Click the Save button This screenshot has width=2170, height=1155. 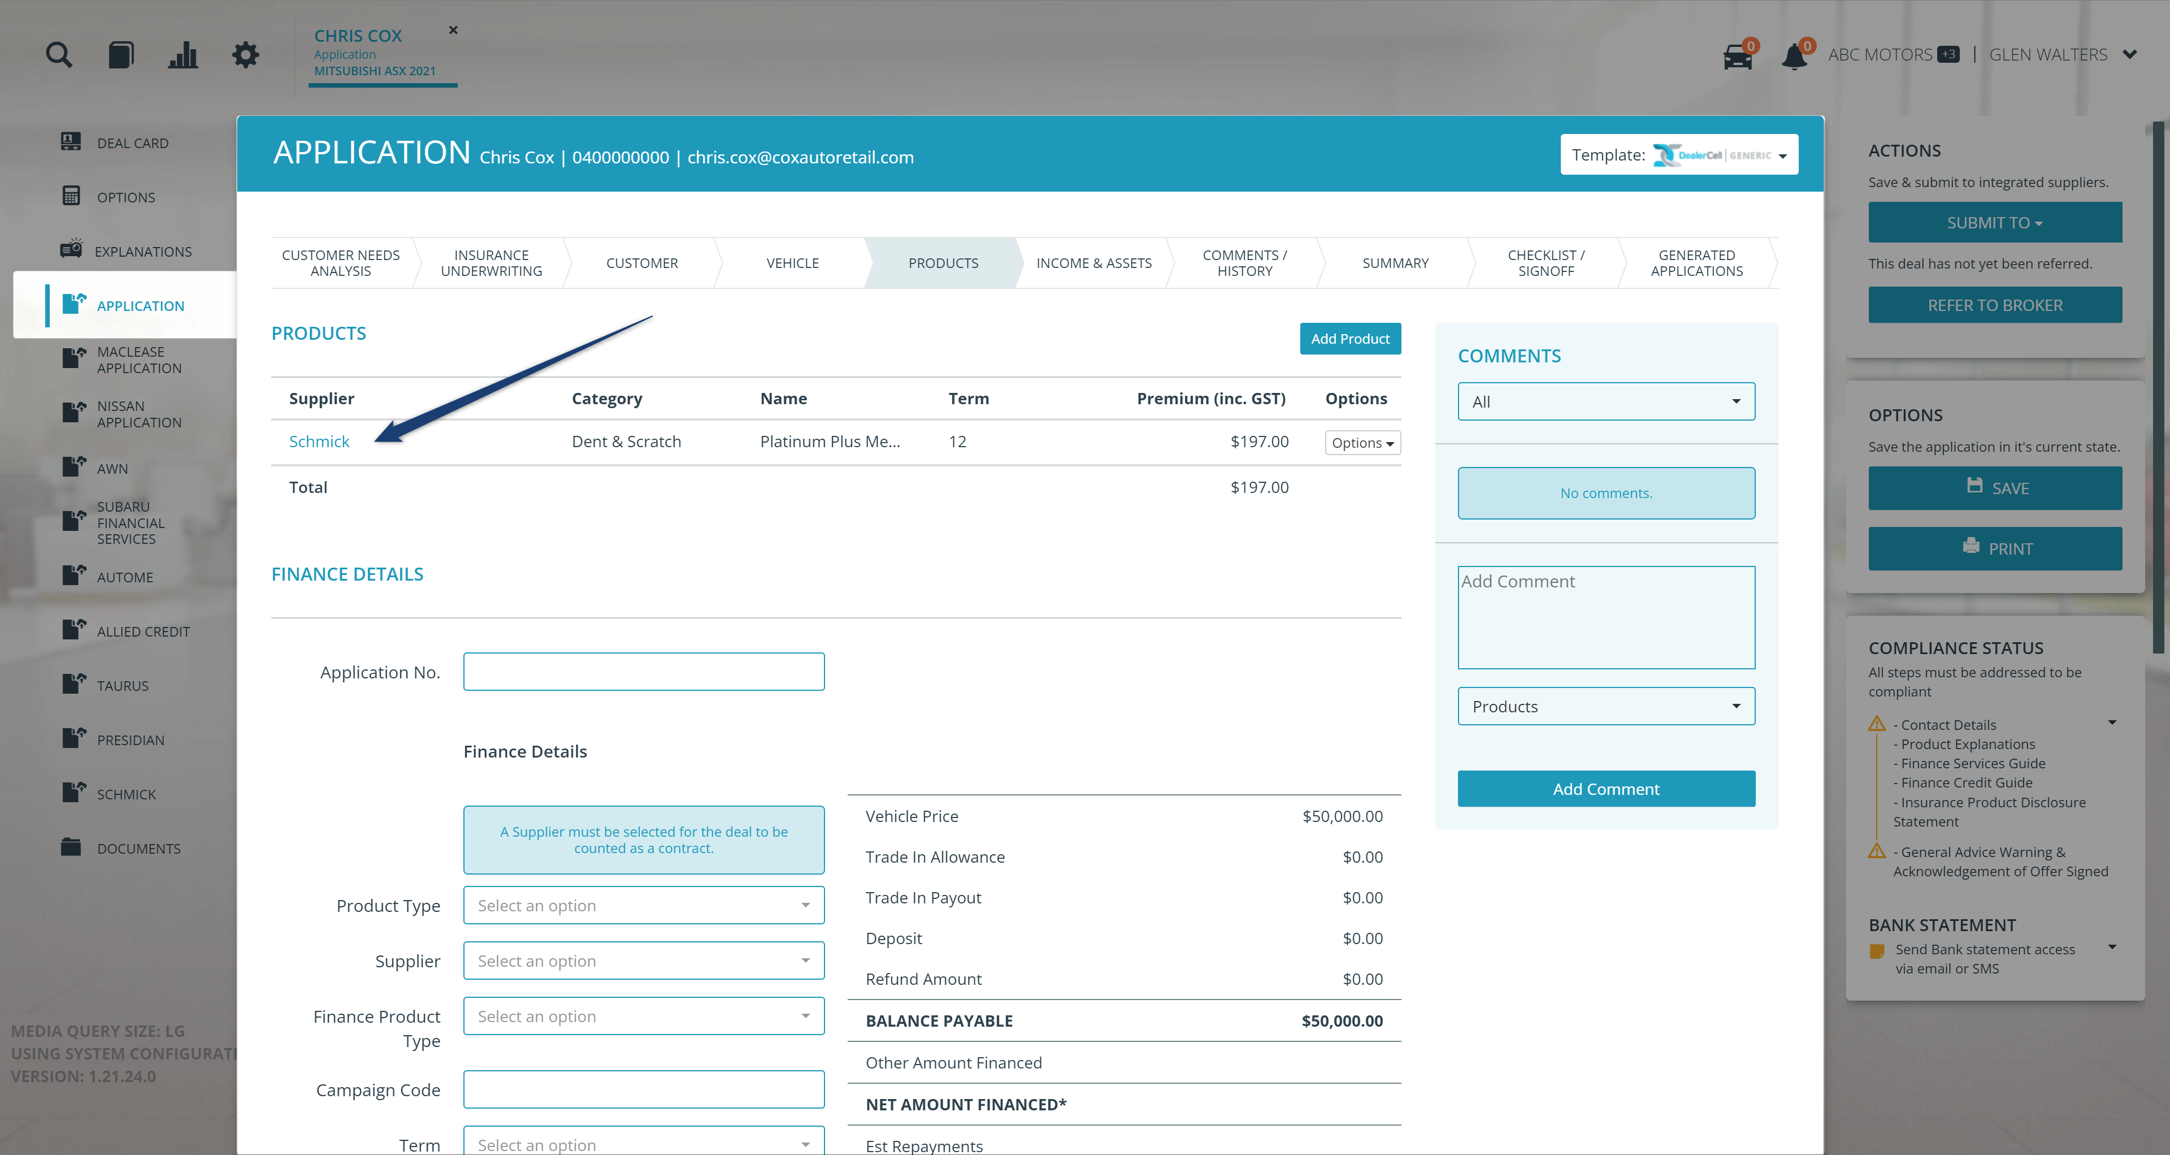coord(1995,488)
